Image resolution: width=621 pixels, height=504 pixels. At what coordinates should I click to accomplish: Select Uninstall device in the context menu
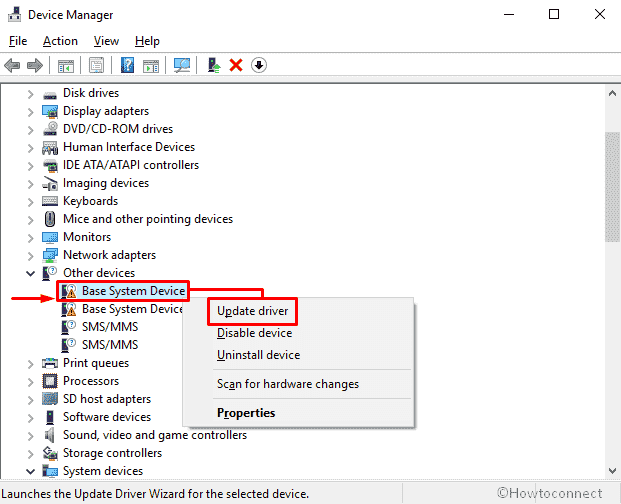click(258, 355)
